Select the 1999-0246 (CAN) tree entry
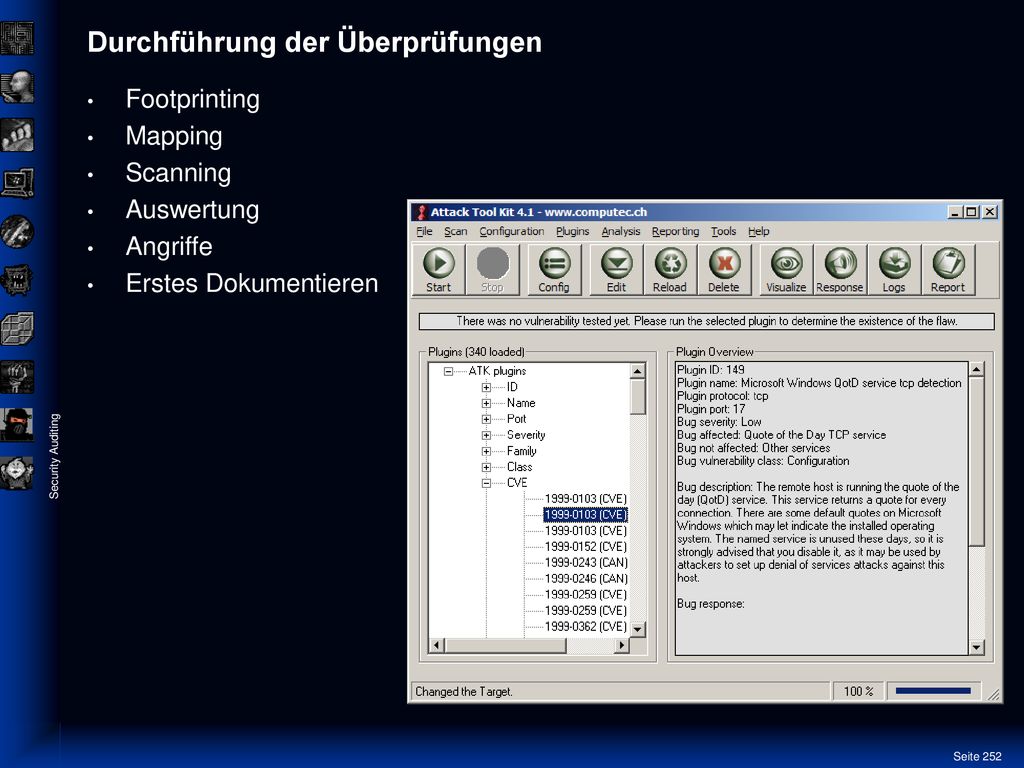 [586, 579]
